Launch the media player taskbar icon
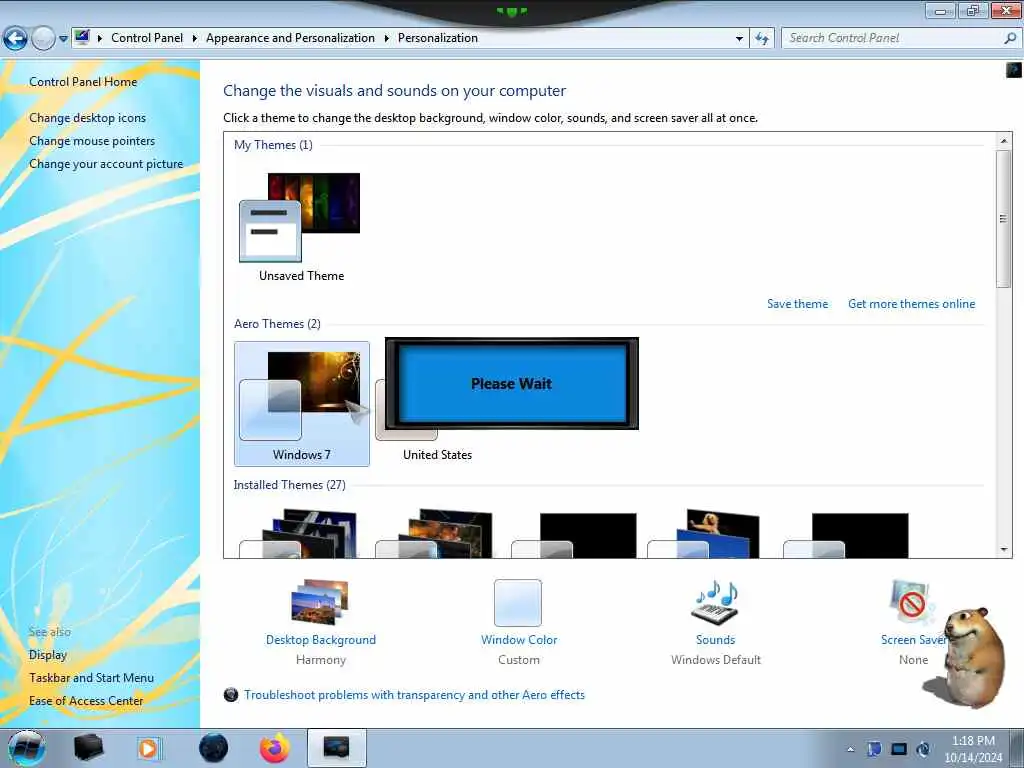This screenshot has height=768, width=1024. 148,748
